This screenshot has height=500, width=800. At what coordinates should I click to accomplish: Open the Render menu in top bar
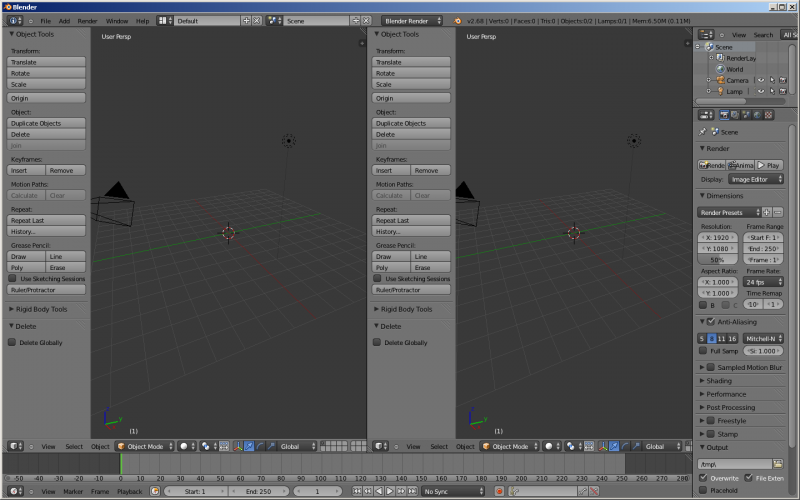[x=87, y=20]
